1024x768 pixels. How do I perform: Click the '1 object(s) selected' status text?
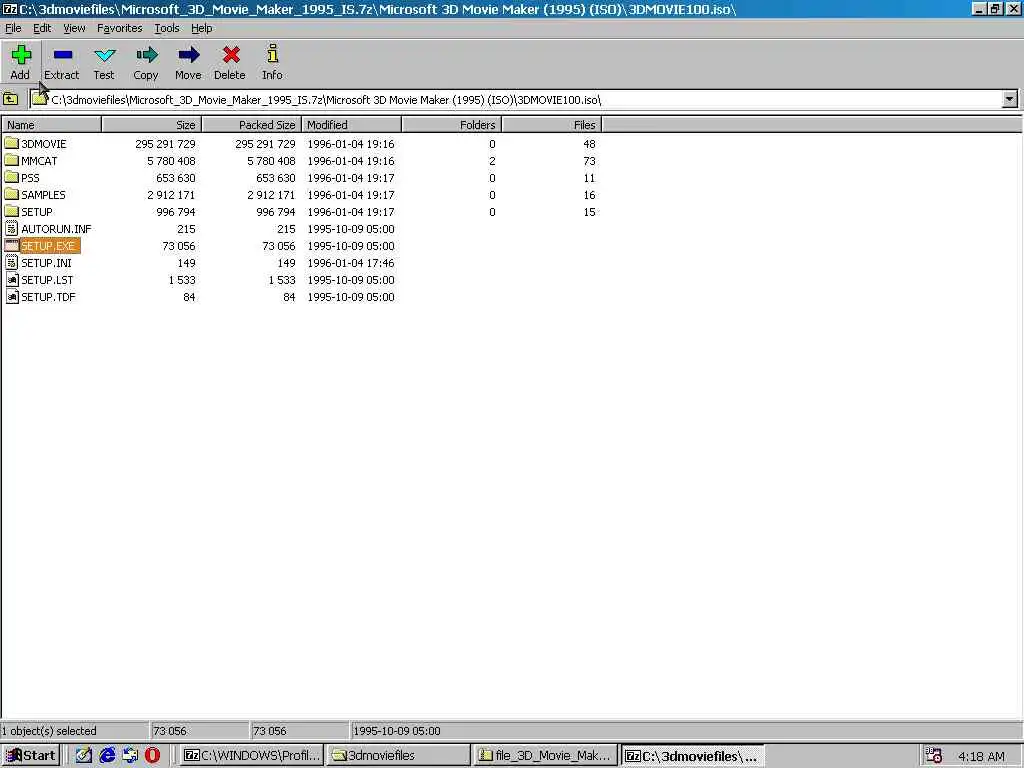(x=49, y=730)
